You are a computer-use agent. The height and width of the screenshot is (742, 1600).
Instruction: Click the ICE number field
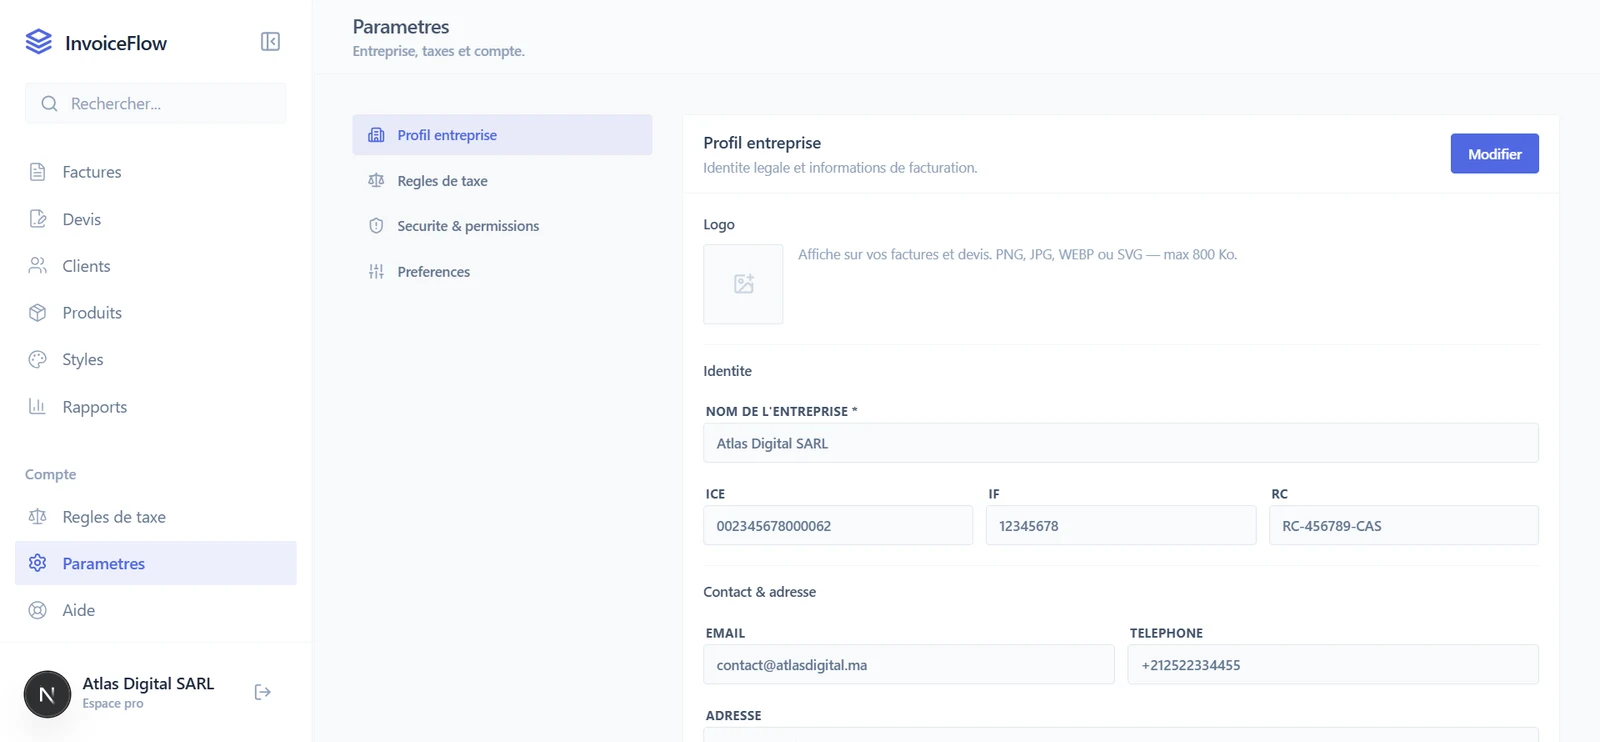838,526
